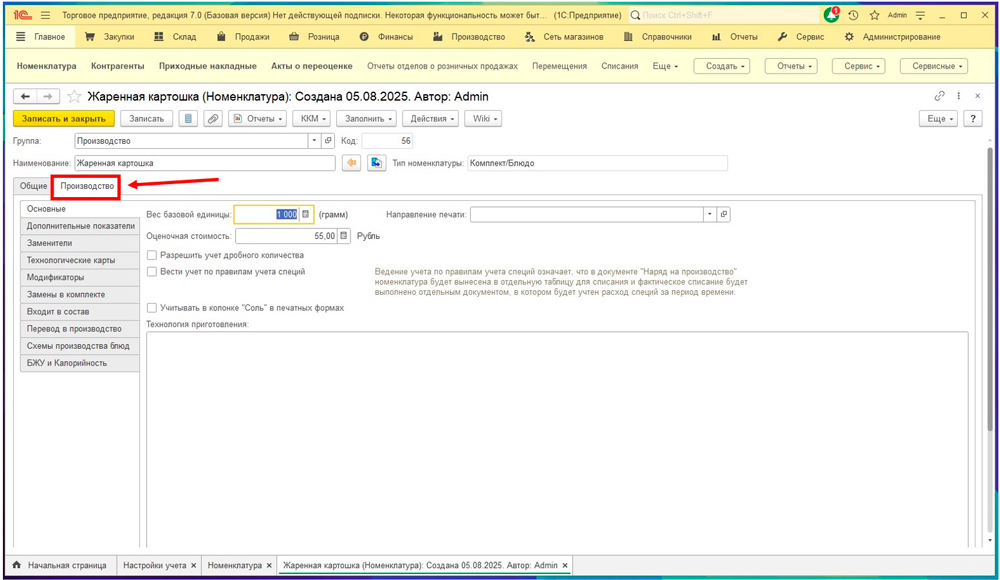Expand the Направление печати dropdown
The width and height of the screenshot is (1000, 580).
[x=709, y=214]
